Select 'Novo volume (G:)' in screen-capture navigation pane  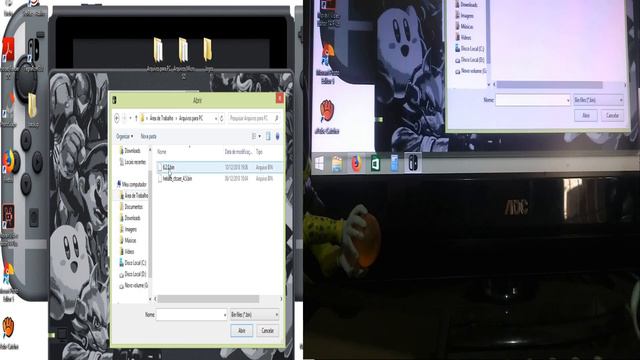coord(133,286)
